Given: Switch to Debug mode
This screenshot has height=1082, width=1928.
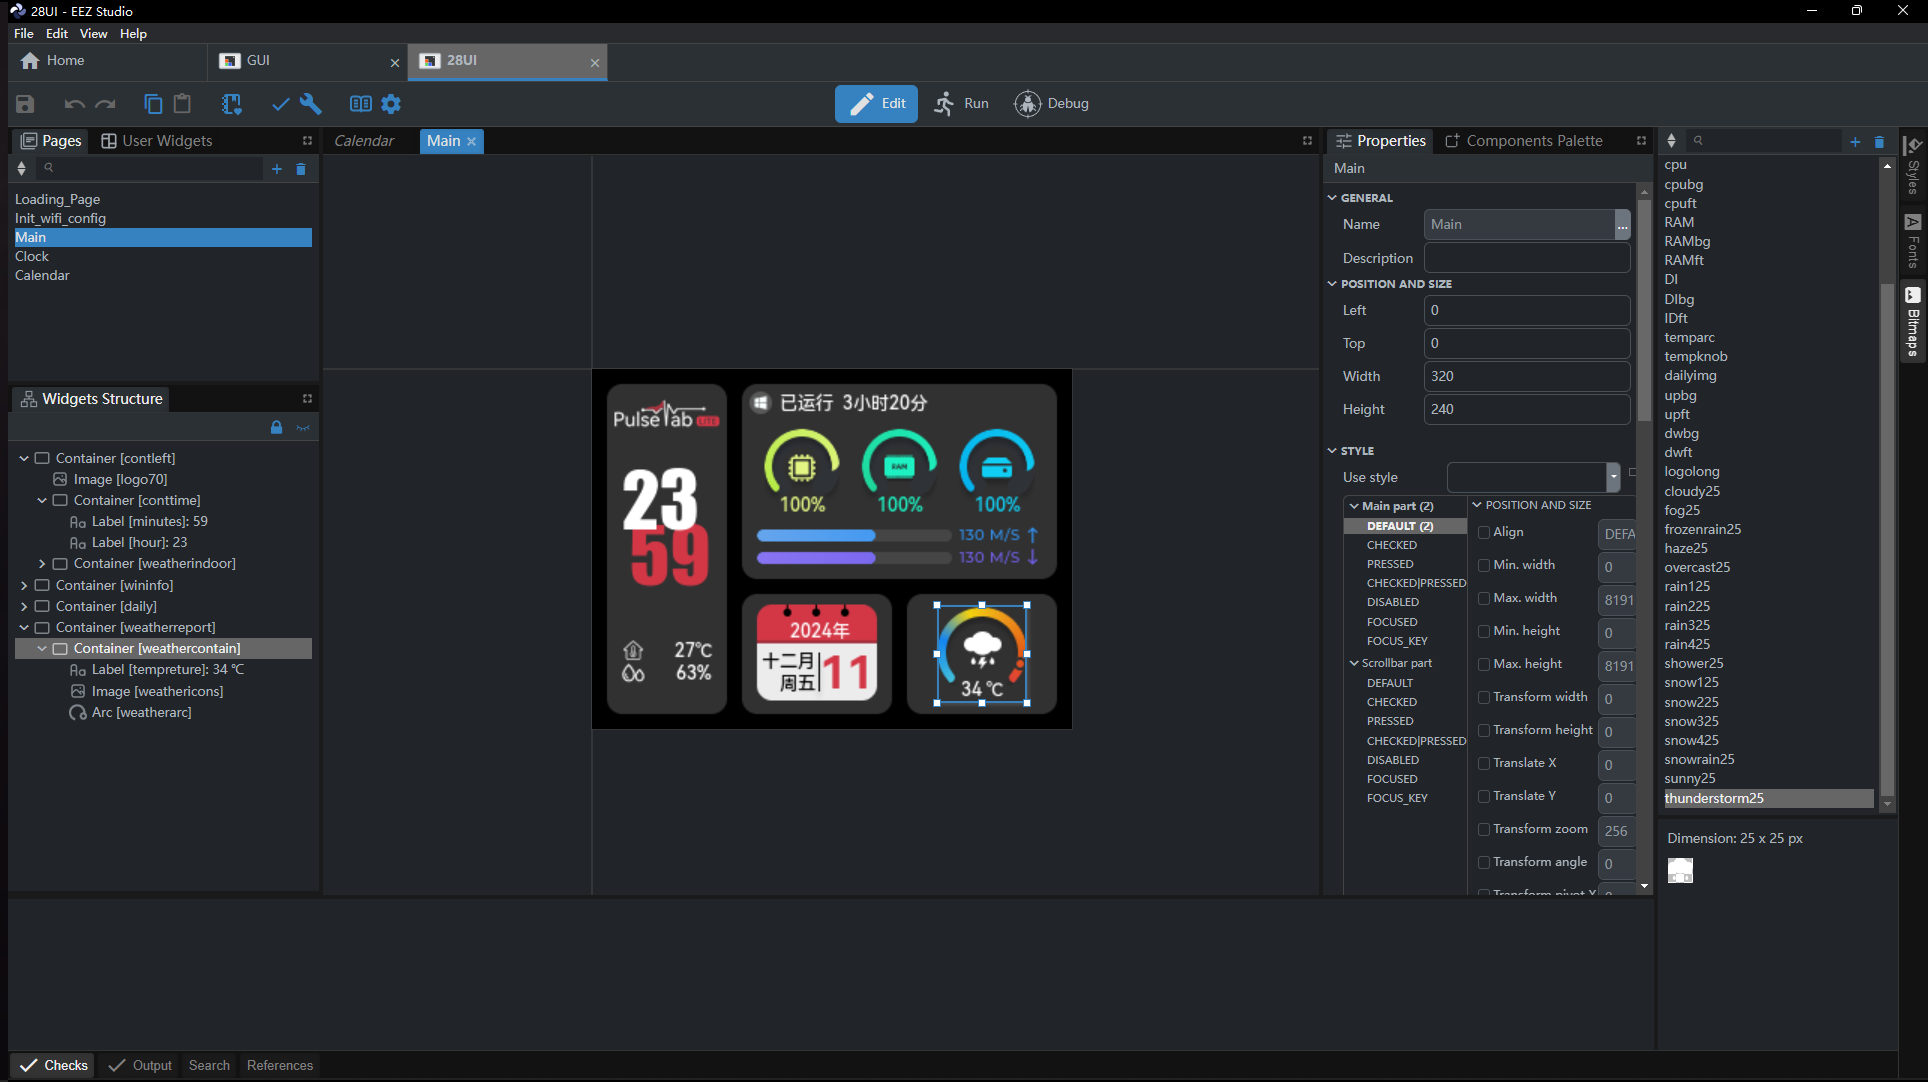Looking at the screenshot, I should (1052, 104).
